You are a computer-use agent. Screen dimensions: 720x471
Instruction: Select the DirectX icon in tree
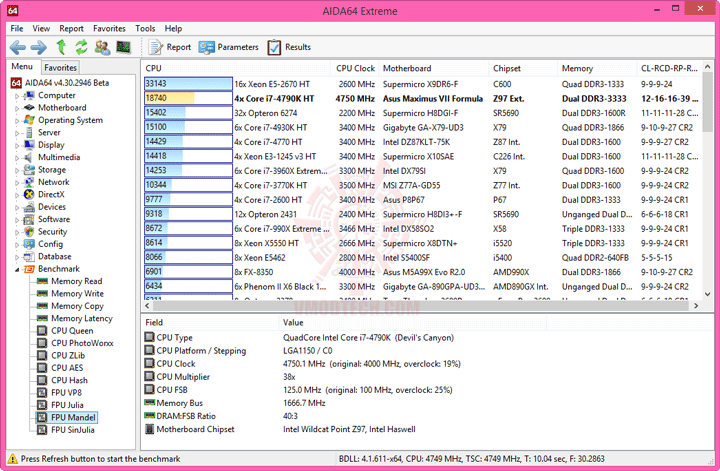point(29,194)
